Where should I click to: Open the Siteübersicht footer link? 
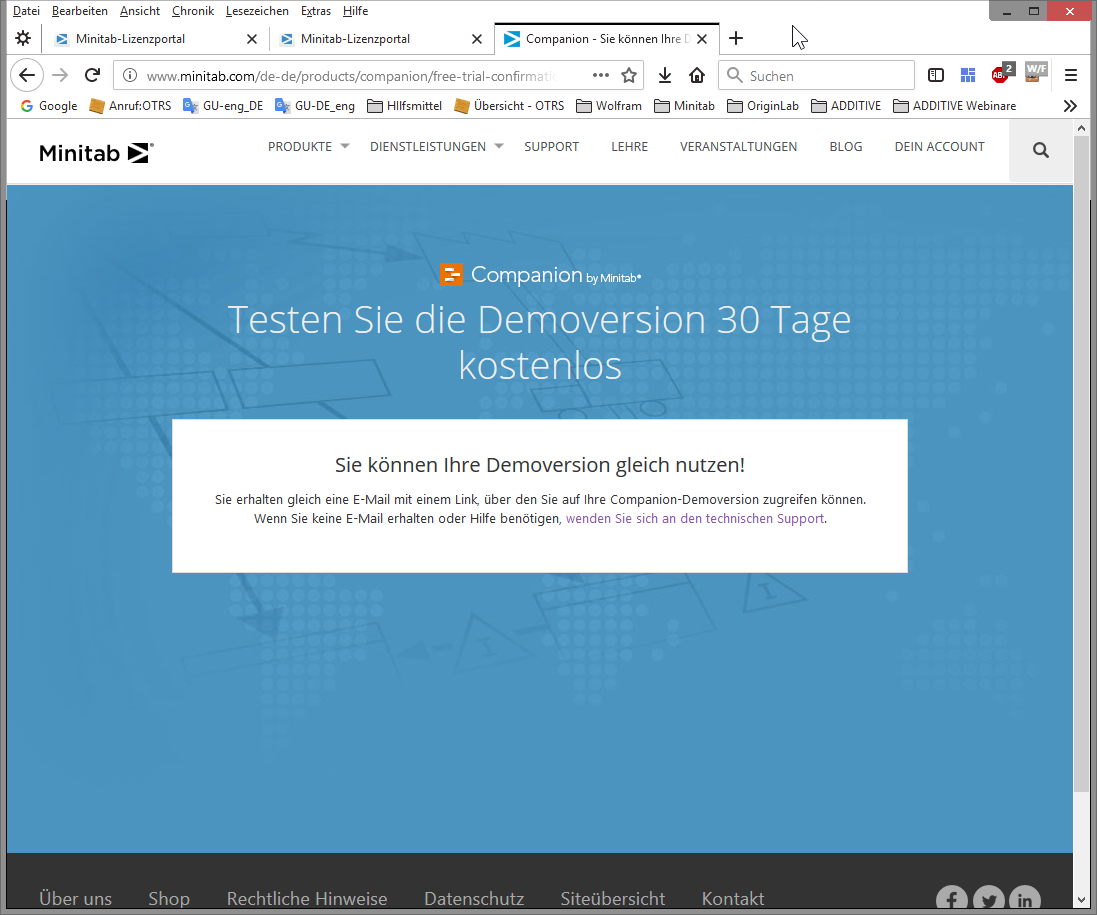click(x=613, y=899)
